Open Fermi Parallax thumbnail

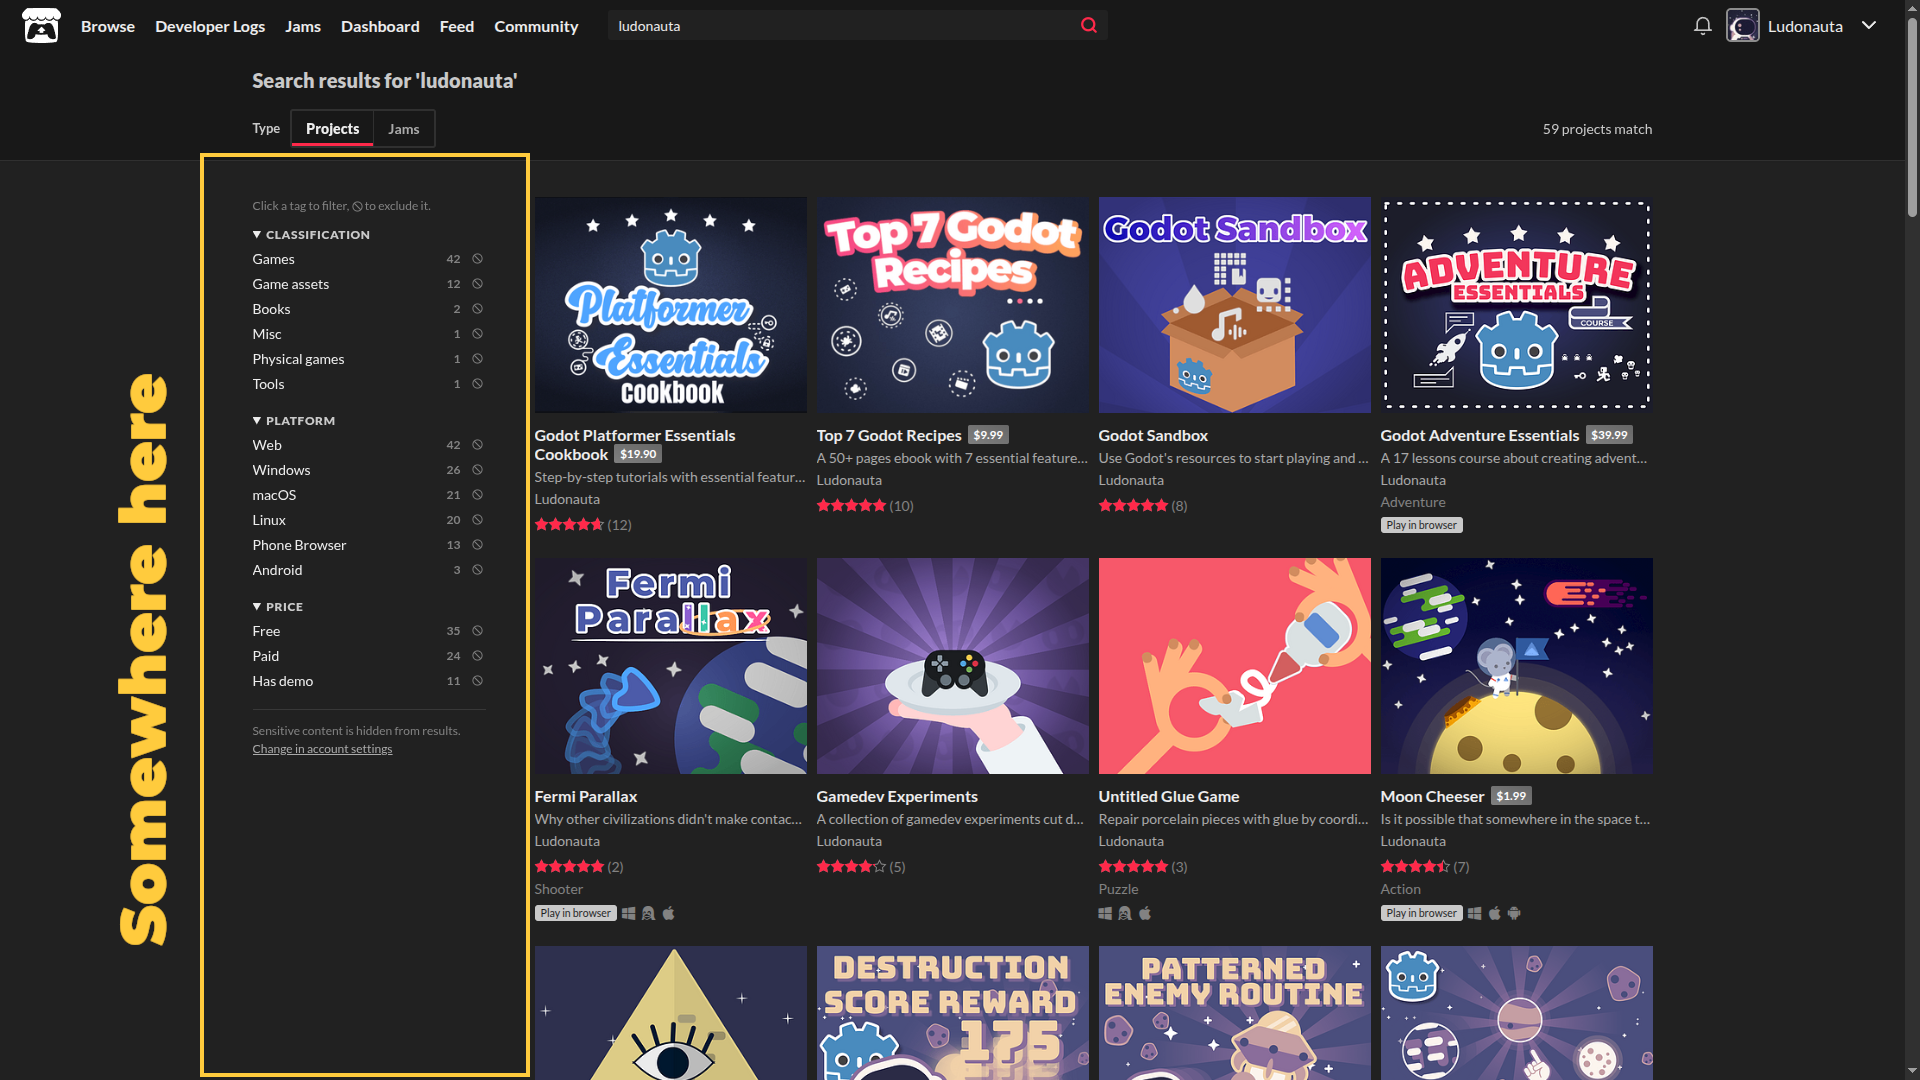670,666
